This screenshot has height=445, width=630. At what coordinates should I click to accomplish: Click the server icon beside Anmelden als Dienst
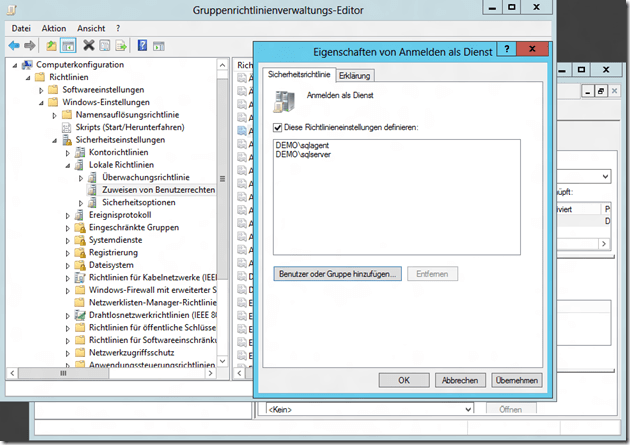coord(284,101)
